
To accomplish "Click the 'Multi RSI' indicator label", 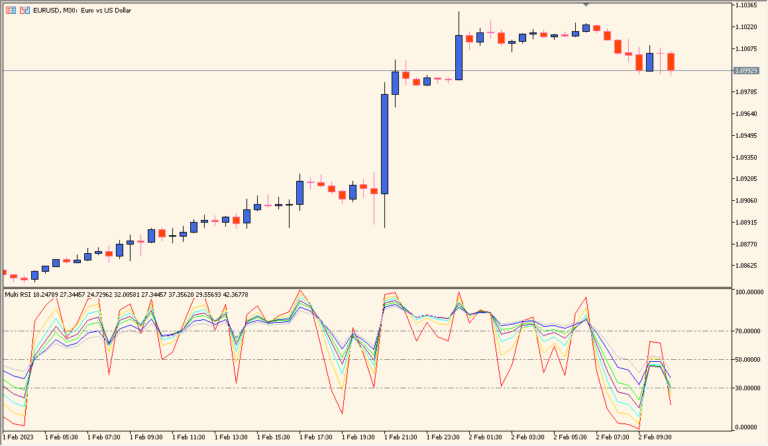I will 17,294.
